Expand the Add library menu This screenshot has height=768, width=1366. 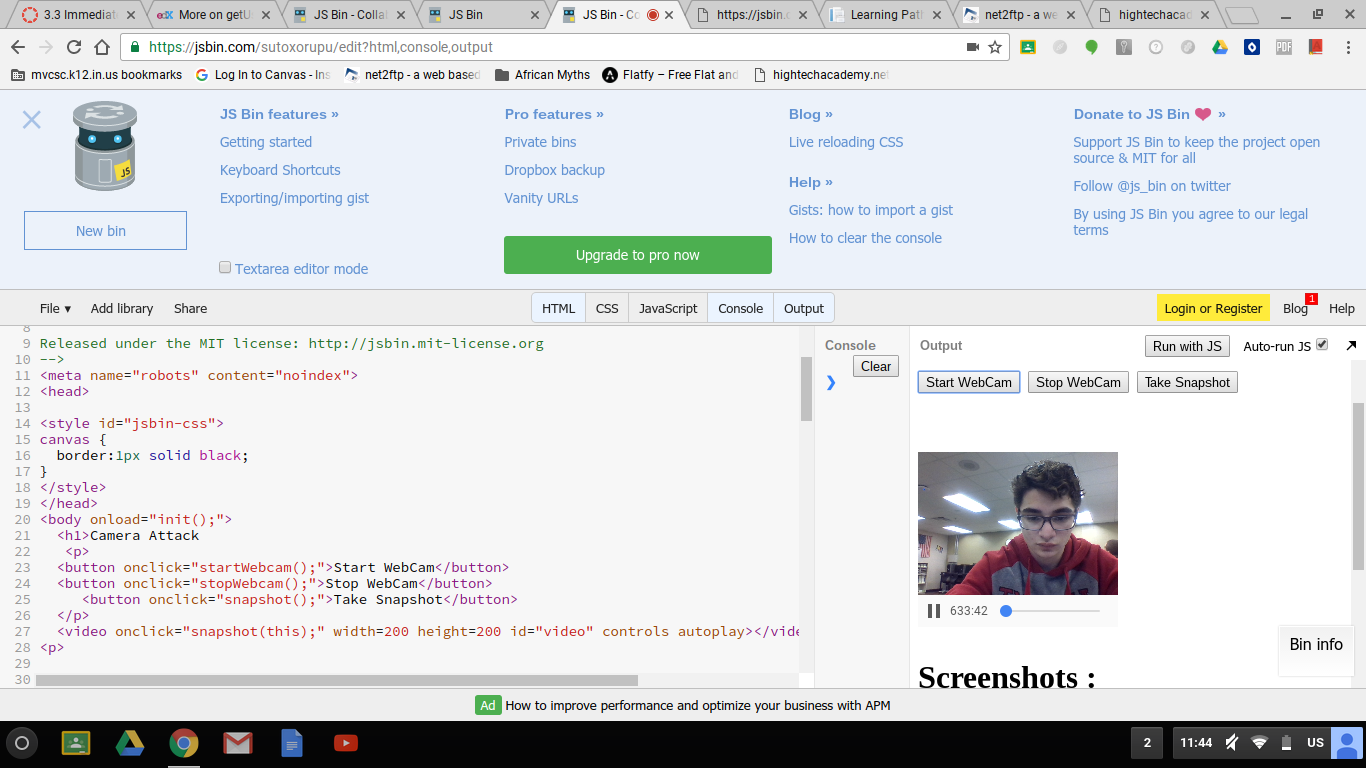(x=122, y=309)
